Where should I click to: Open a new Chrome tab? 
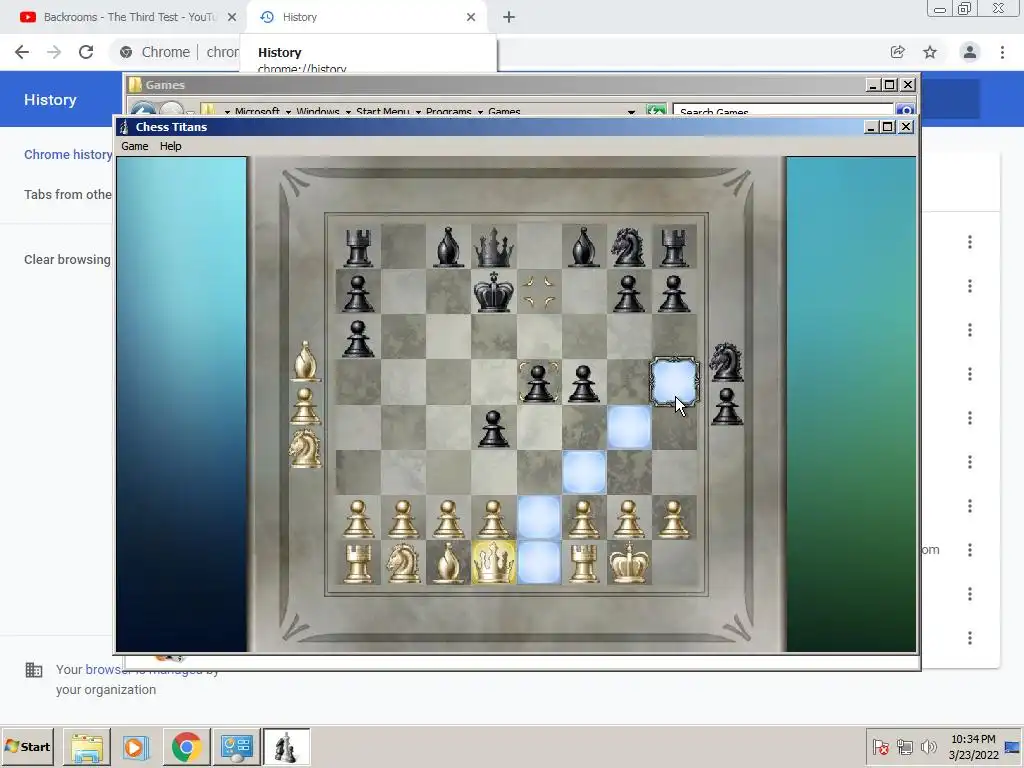[509, 18]
